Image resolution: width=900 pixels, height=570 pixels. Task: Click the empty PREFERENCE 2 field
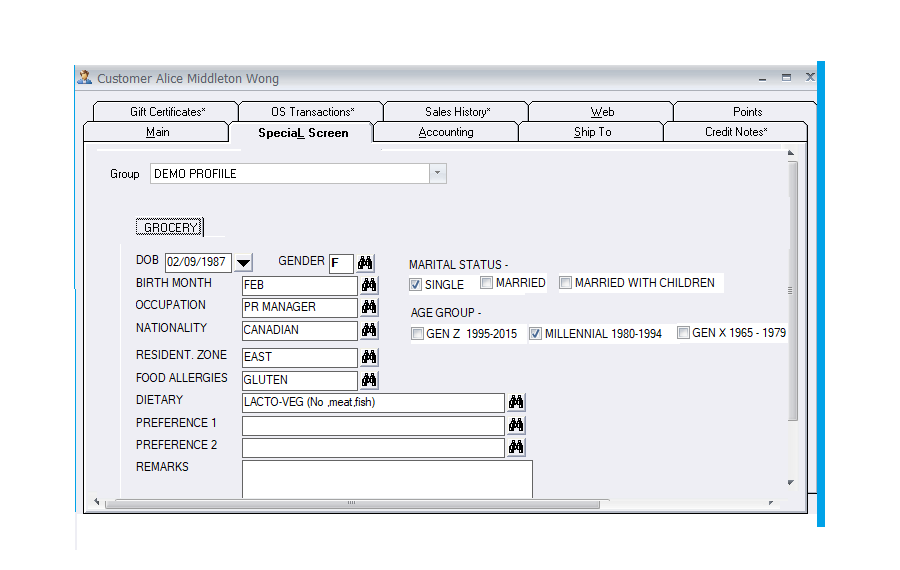373,447
